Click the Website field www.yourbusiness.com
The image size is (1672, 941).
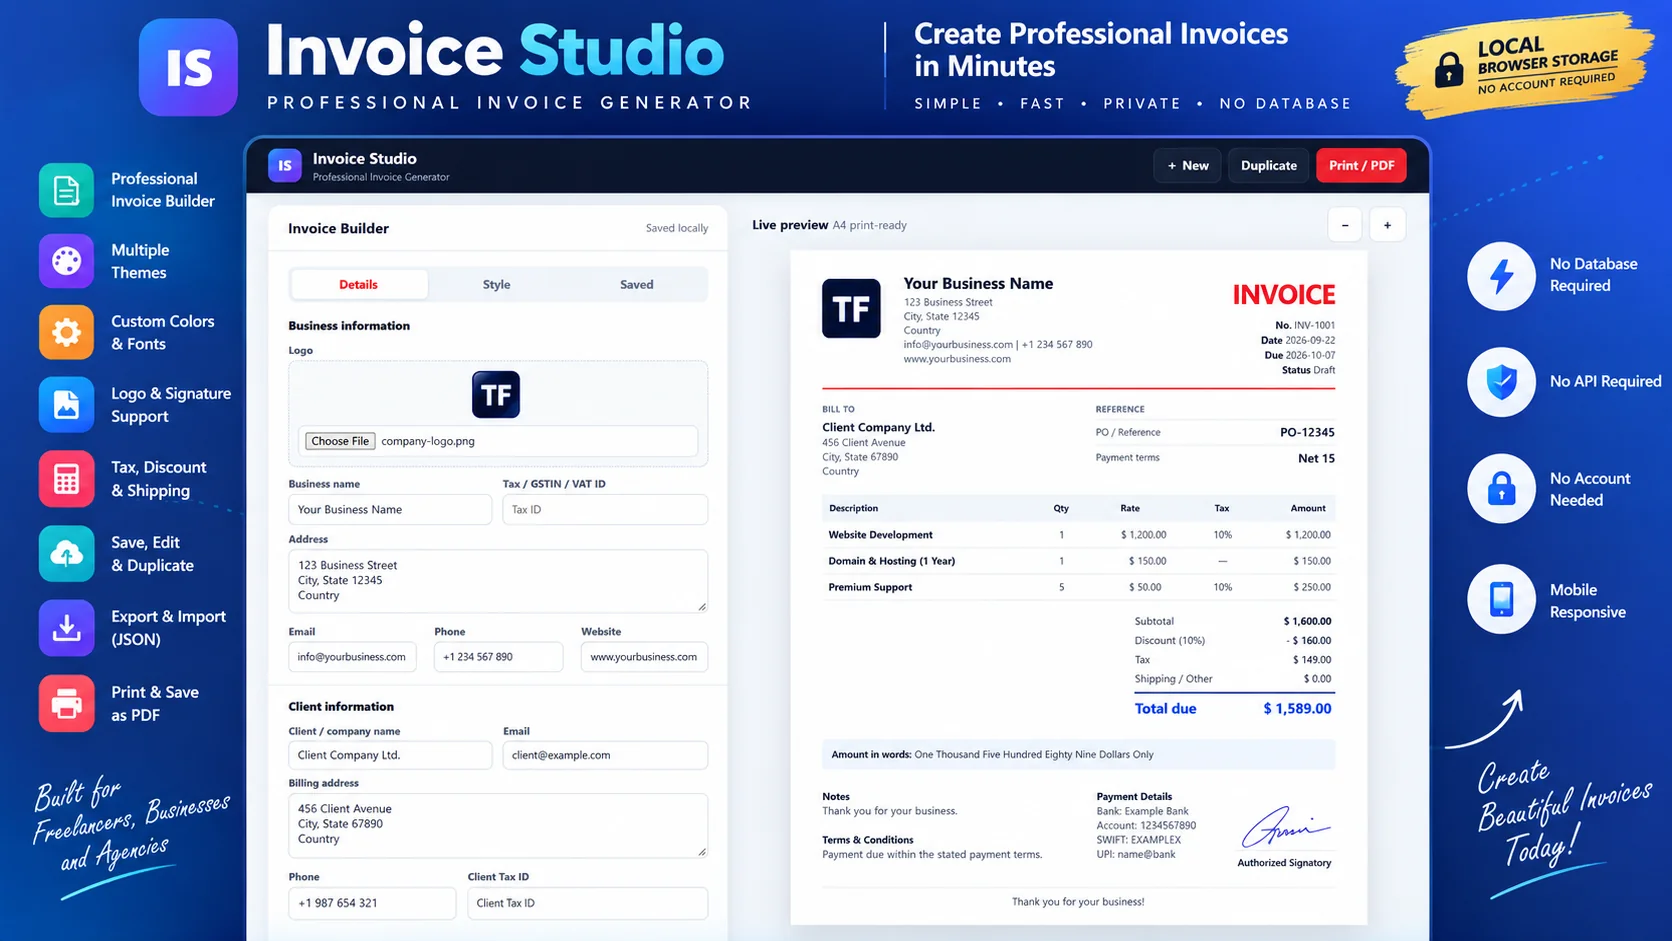(x=644, y=657)
